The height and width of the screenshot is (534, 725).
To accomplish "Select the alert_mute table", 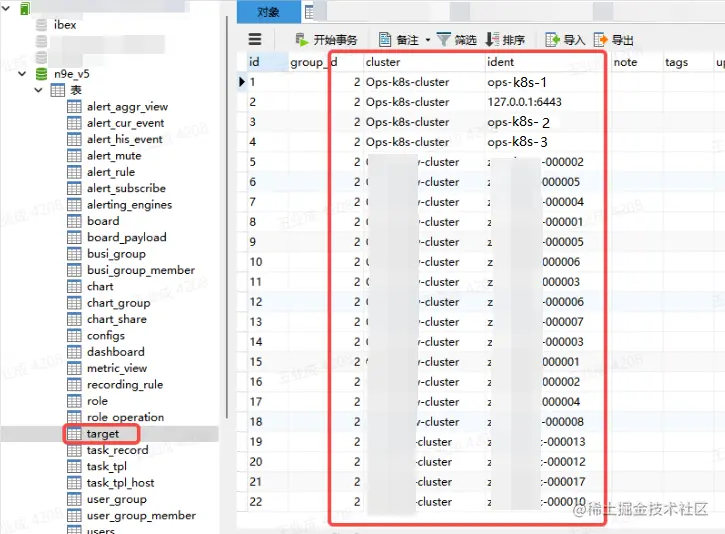I will (114, 156).
